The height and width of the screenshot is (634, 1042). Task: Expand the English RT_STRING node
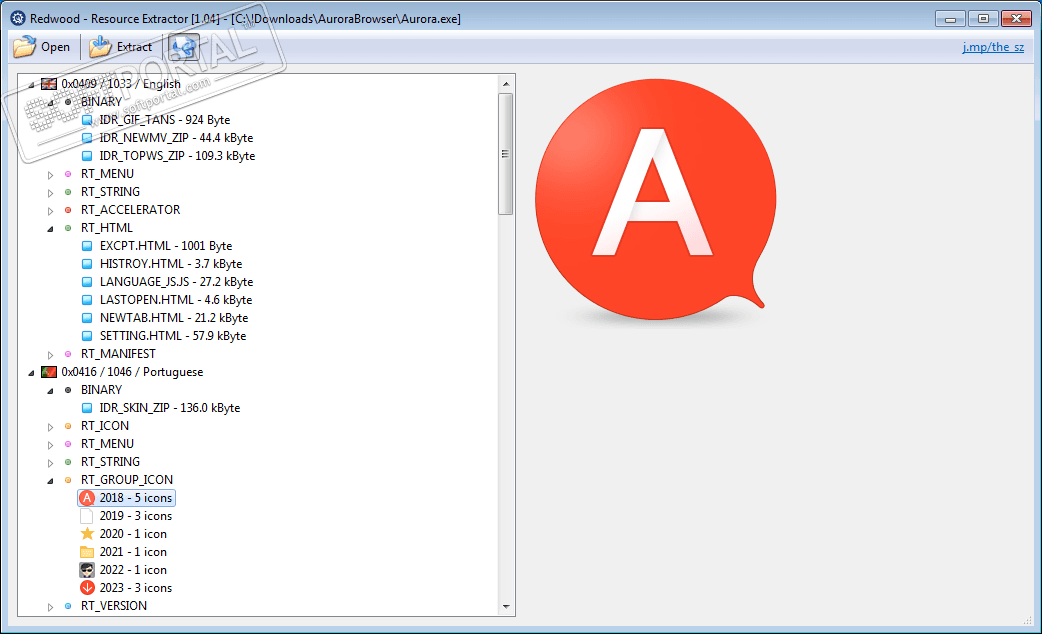pyautogui.click(x=51, y=193)
